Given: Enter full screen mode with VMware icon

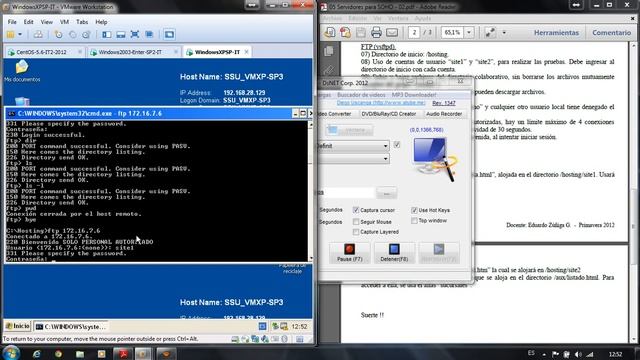Looking at the screenshot, I should [135, 35].
